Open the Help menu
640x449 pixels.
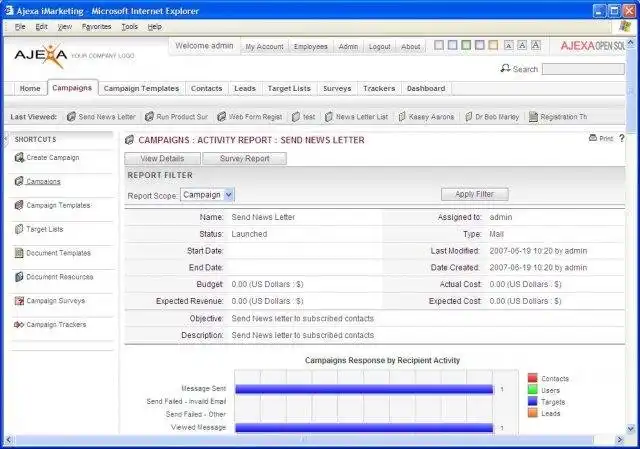point(155,27)
